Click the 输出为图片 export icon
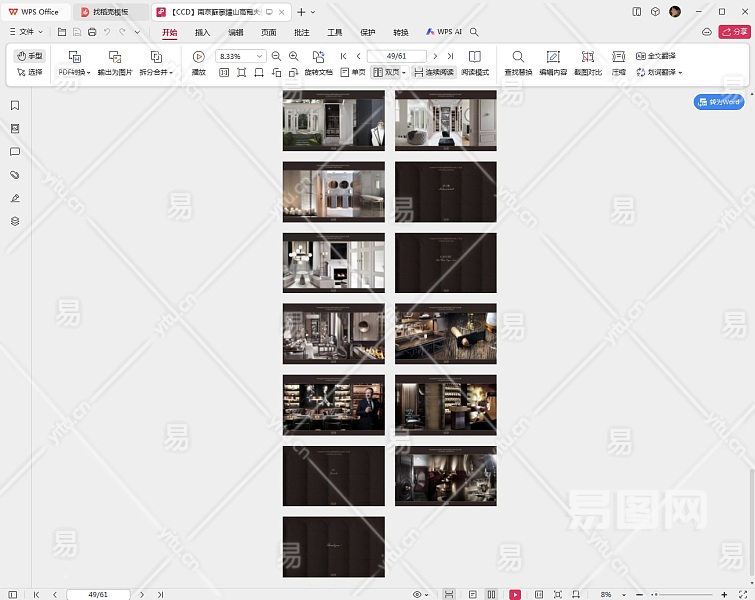Image resolution: width=755 pixels, height=600 pixels. 115,57
